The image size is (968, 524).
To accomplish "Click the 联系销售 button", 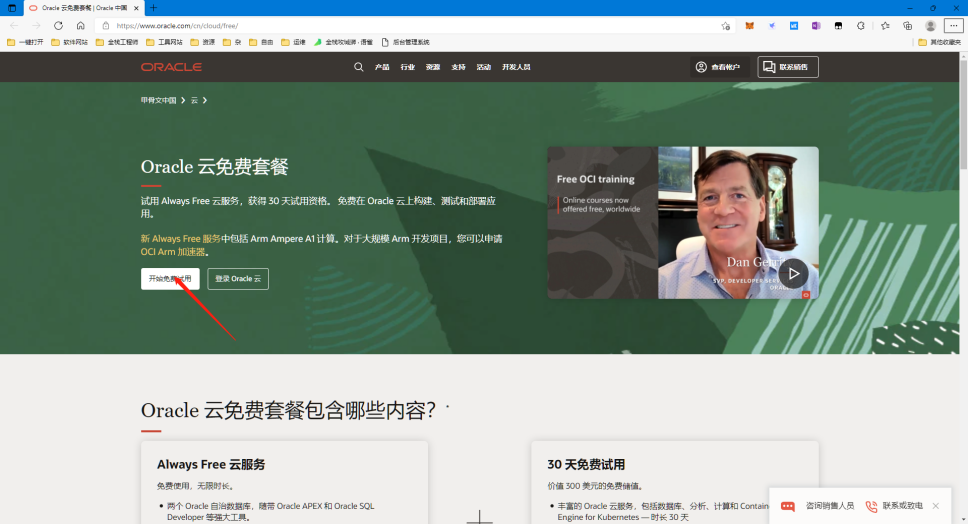I will point(788,67).
